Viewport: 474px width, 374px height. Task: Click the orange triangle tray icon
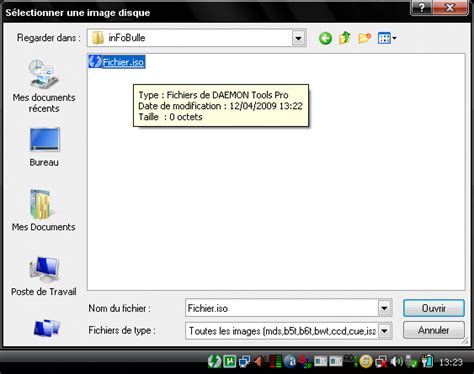[x=260, y=361]
